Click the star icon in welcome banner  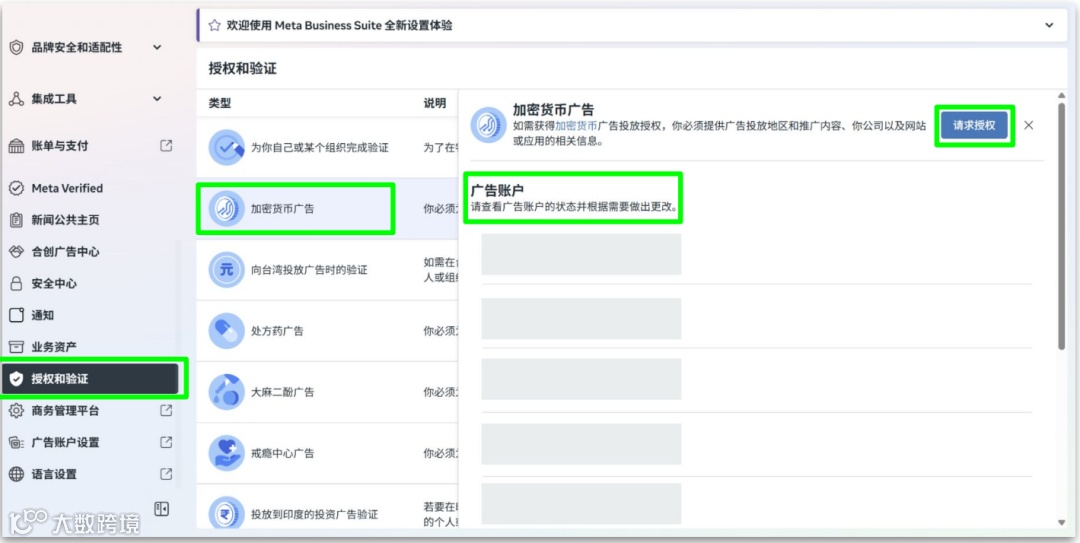[214, 25]
